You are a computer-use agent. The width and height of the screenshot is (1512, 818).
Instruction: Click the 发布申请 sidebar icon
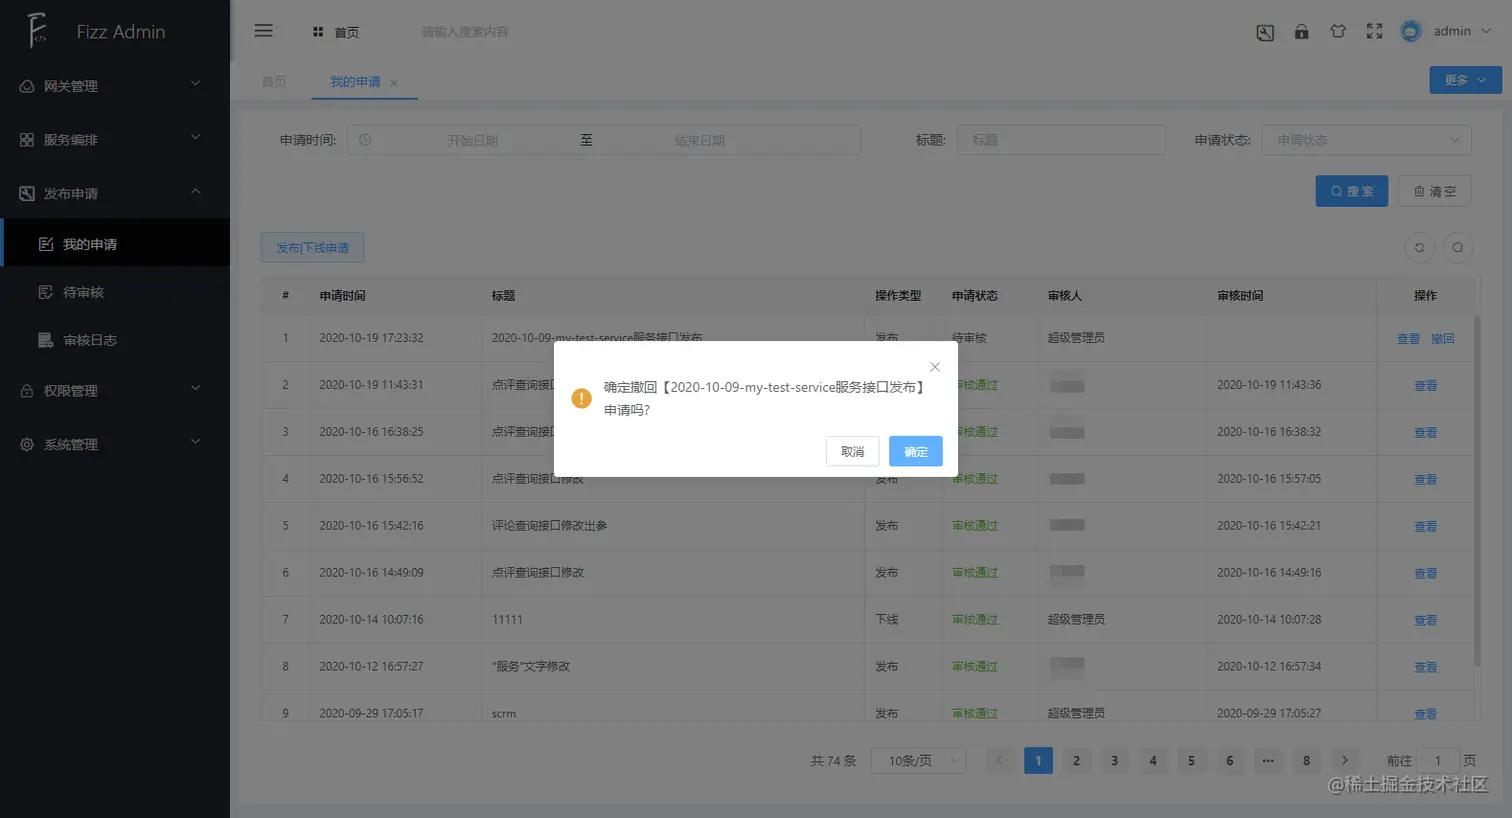tap(27, 194)
